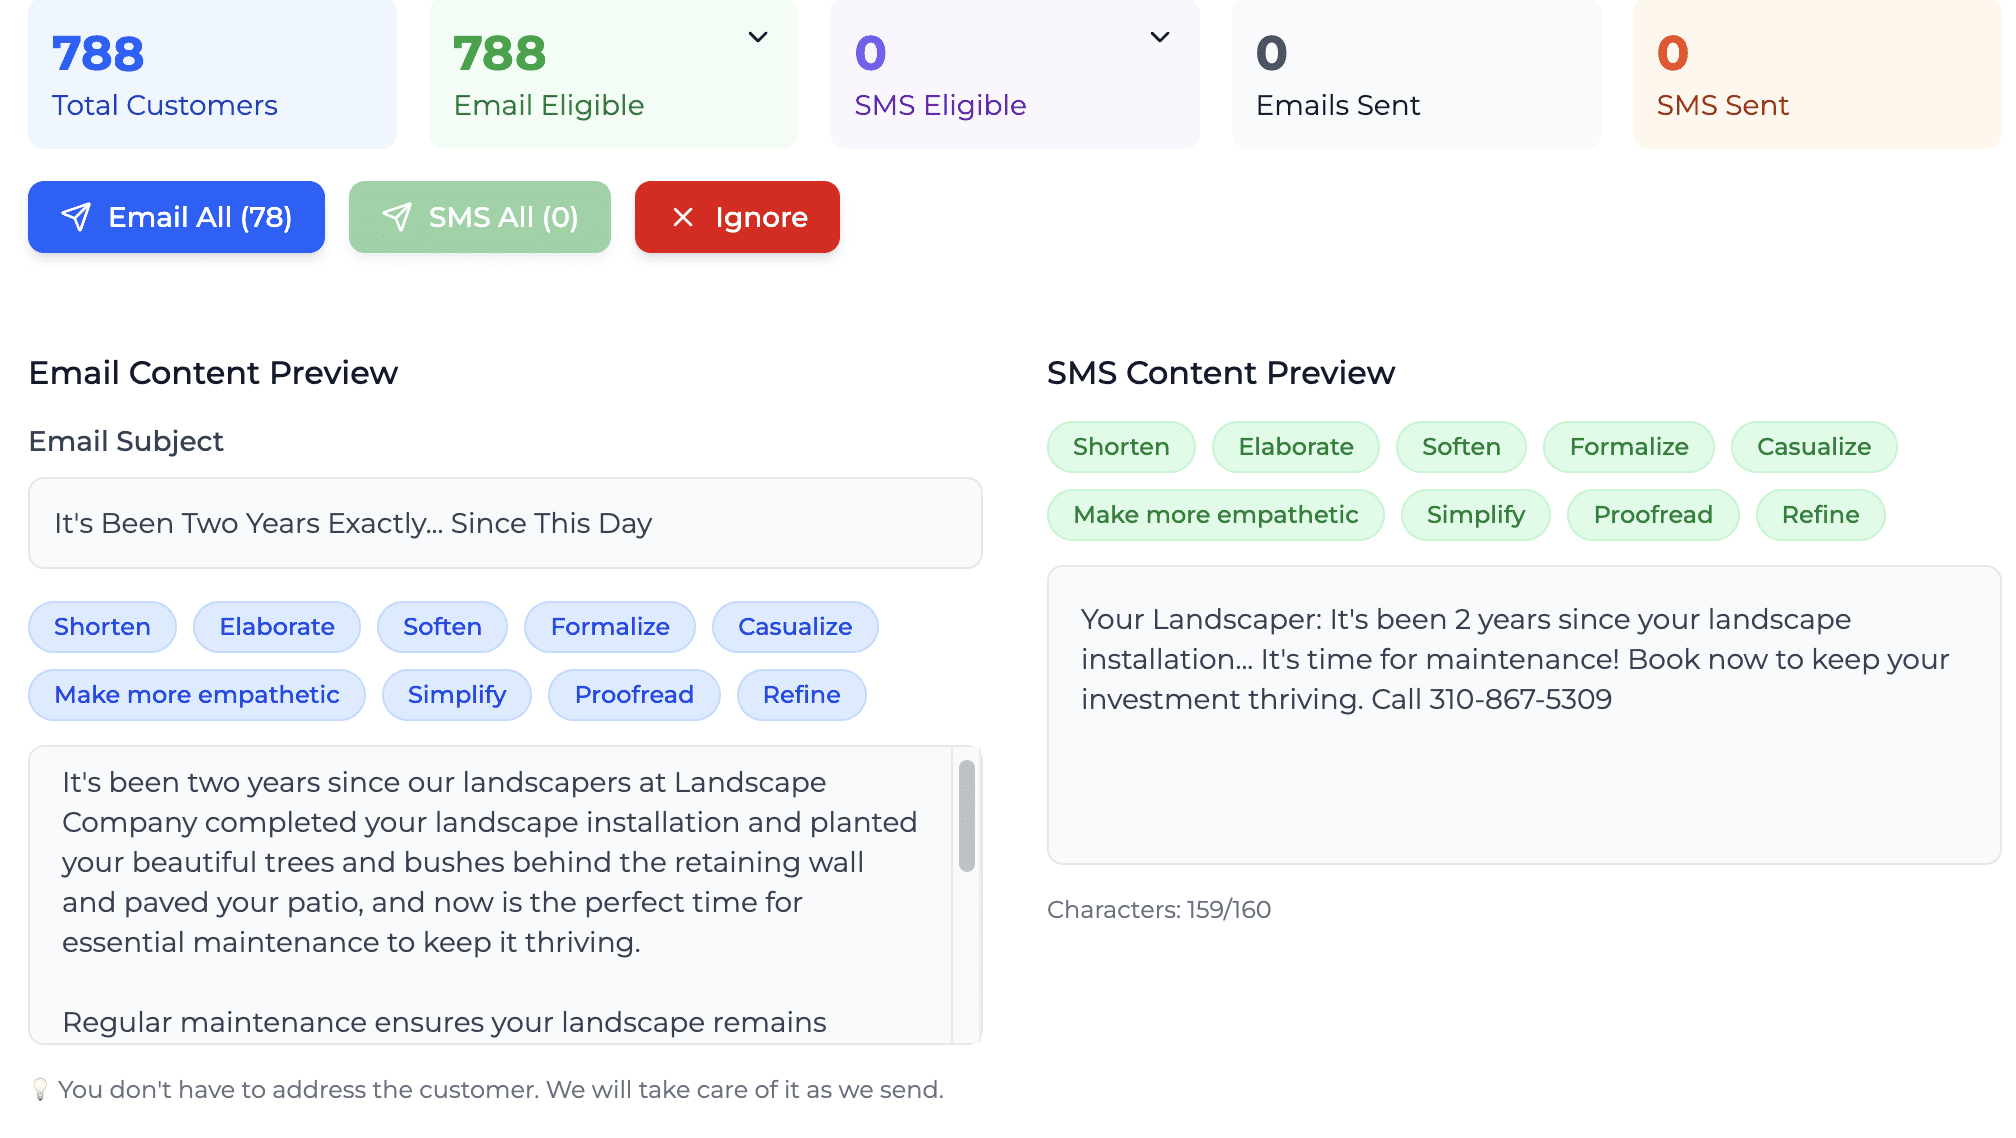Viewport: 2016px width, 1138px height.
Task: Click Simplify in the SMS Content Preview
Action: 1475,514
